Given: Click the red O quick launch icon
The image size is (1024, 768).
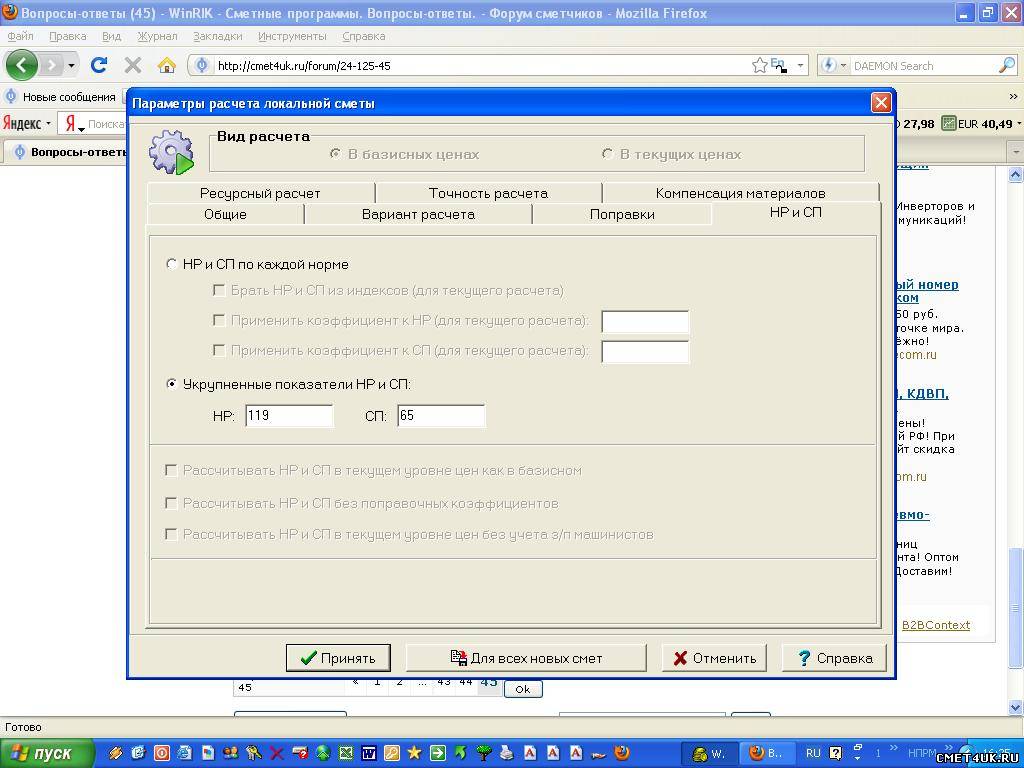Looking at the screenshot, I should tap(162, 753).
